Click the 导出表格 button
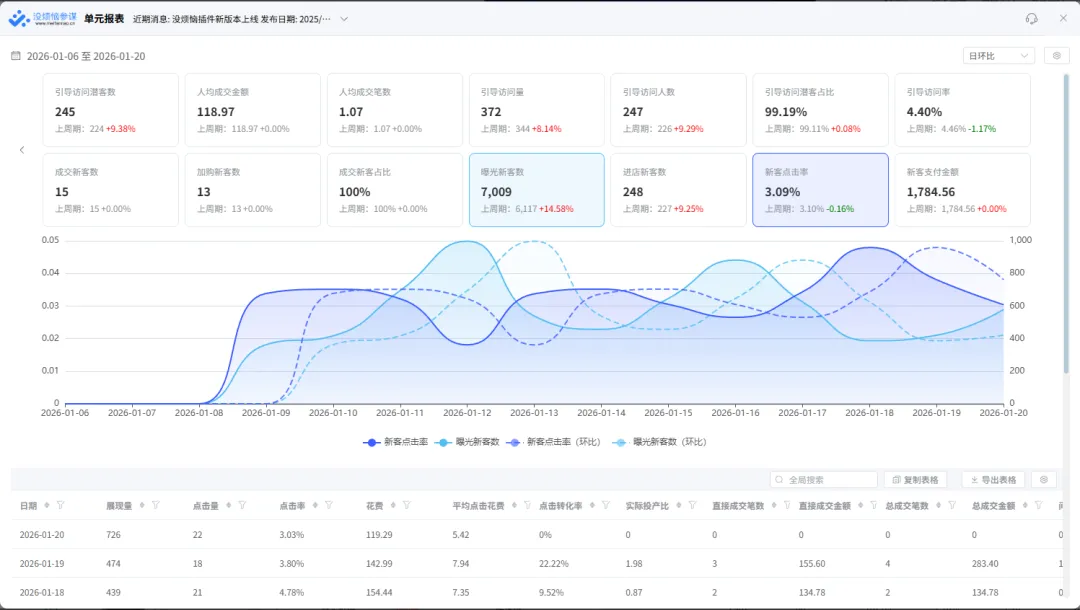The width and height of the screenshot is (1080, 610). (993, 479)
